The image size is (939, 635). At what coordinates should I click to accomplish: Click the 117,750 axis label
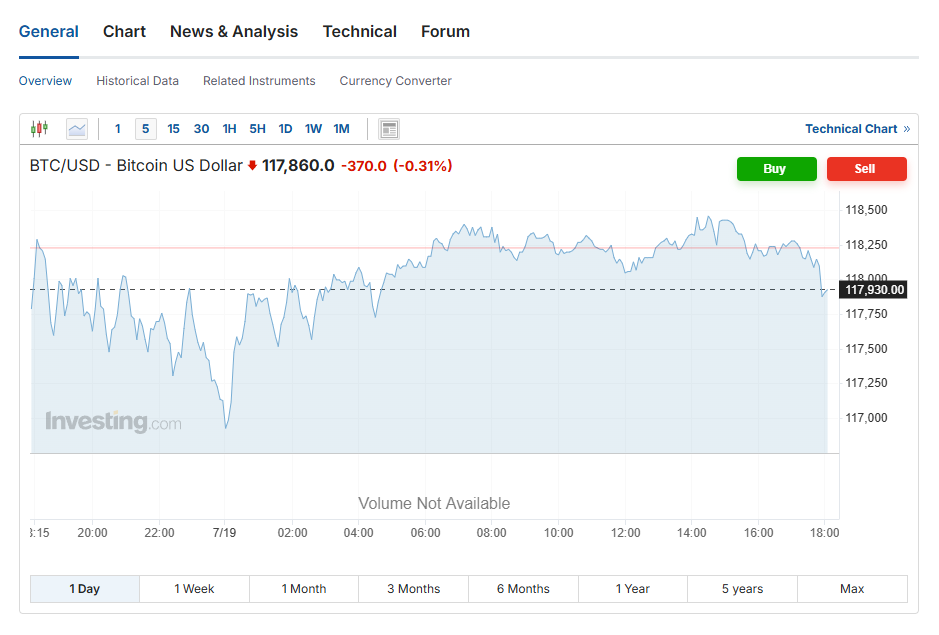tap(867, 314)
